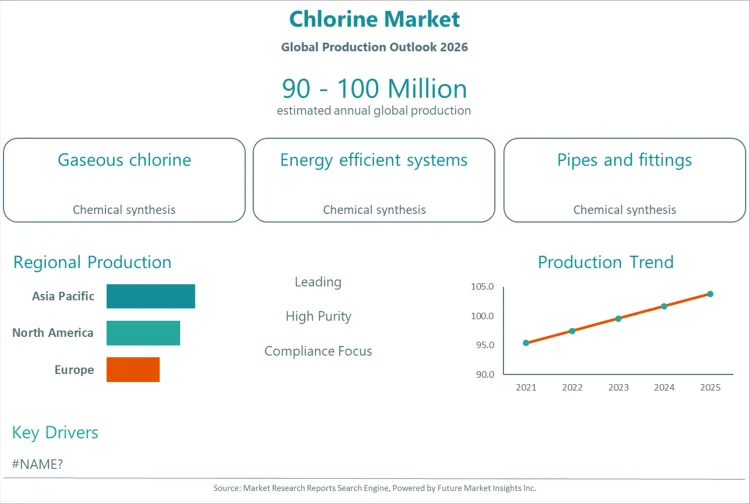Image resolution: width=750 pixels, height=504 pixels.
Task: Click the 105.0 y-axis label
Action: click(x=482, y=286)
